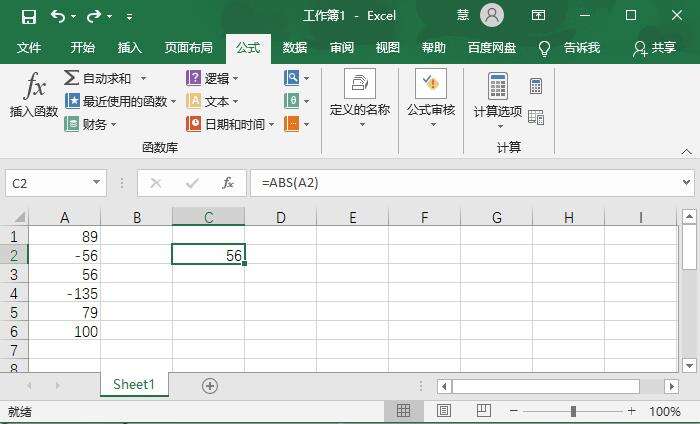Screen dimensions: 700x424
Task: Click the Name Box showing C2
Action: 48,183
